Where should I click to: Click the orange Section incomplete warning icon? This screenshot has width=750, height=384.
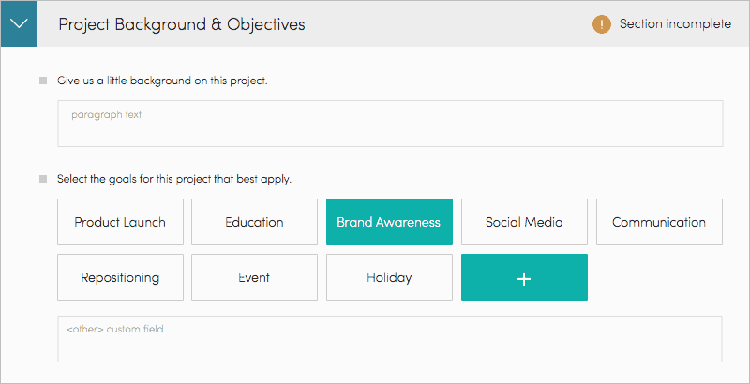tap(601, 24)
